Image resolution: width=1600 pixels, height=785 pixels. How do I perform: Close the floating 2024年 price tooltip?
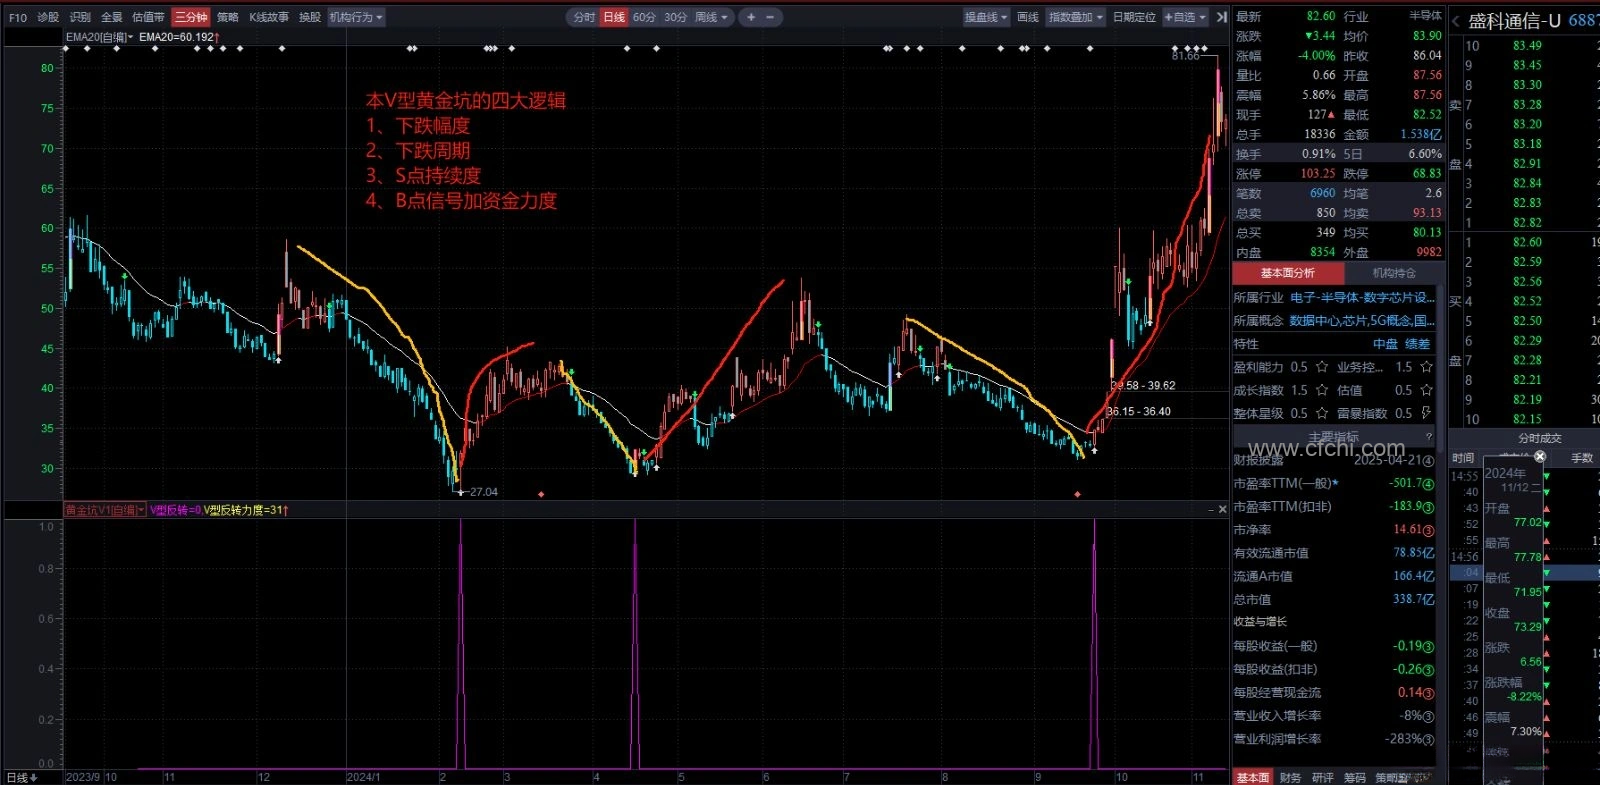pyautogui.click(x=1540, y=456)
